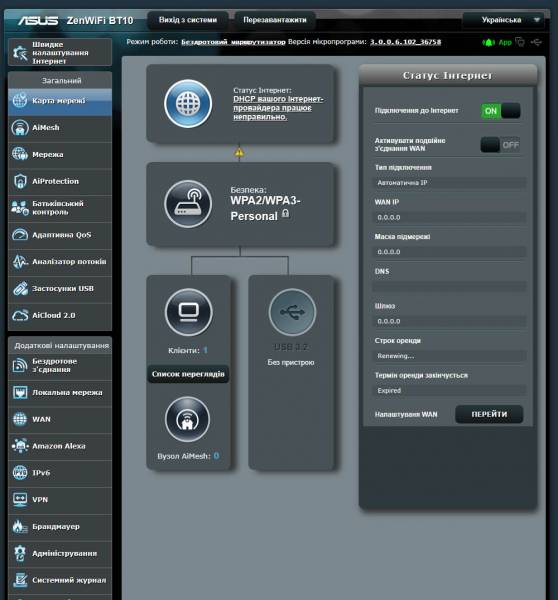Open Адміністрування gear icon
The height and width of the screenshot is (600, 558).
coord(20,553)
